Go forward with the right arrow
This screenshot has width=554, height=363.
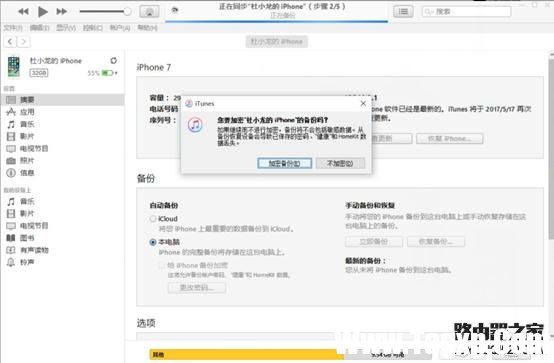tap(23, 42)
